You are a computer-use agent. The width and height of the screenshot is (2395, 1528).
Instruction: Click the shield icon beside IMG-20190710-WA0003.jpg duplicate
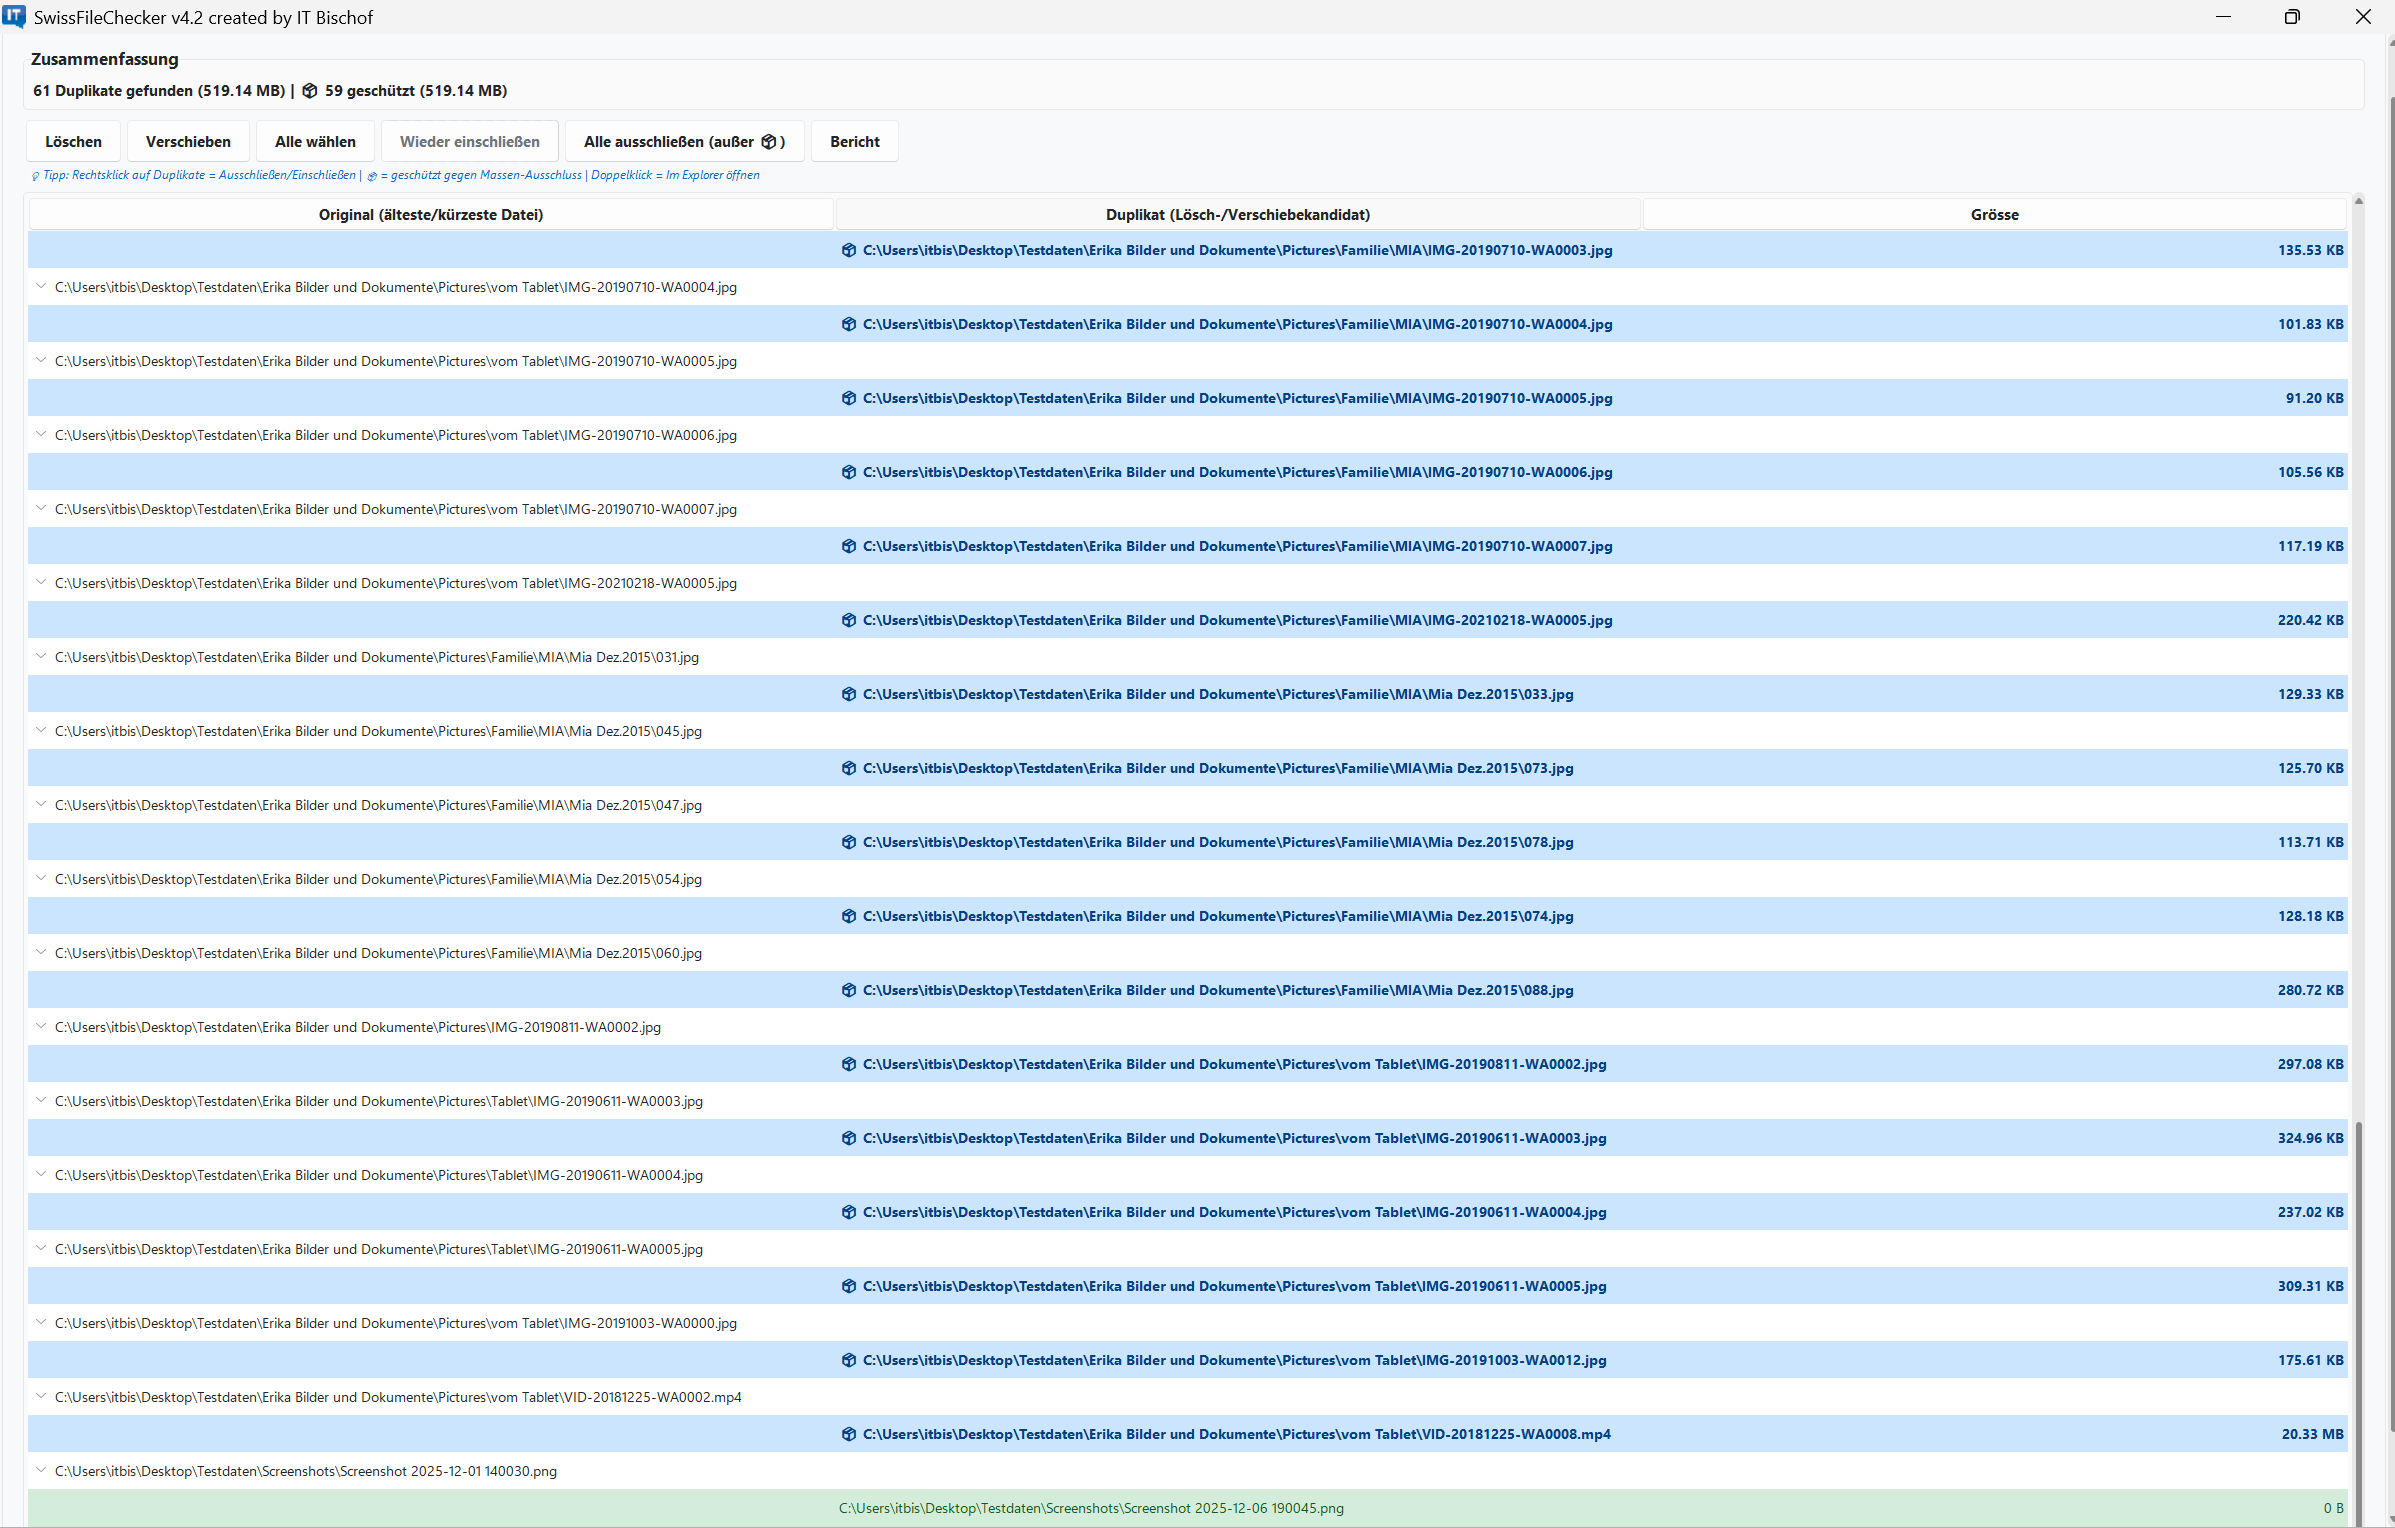[x=847, y=250]
